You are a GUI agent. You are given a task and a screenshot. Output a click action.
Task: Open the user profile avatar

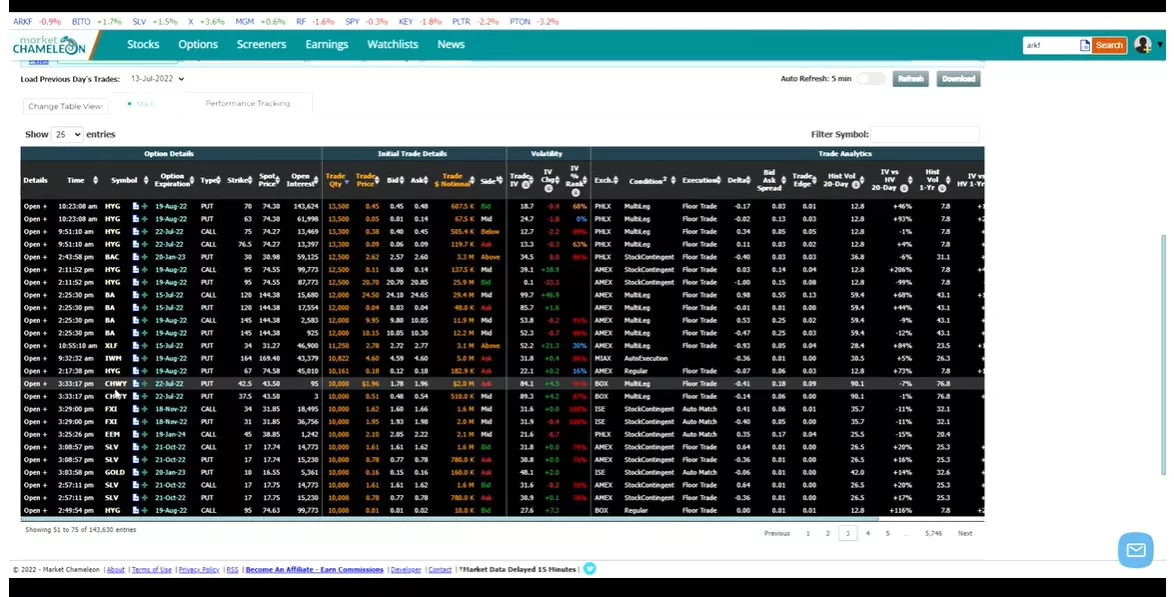click(x=1143, y=45)
